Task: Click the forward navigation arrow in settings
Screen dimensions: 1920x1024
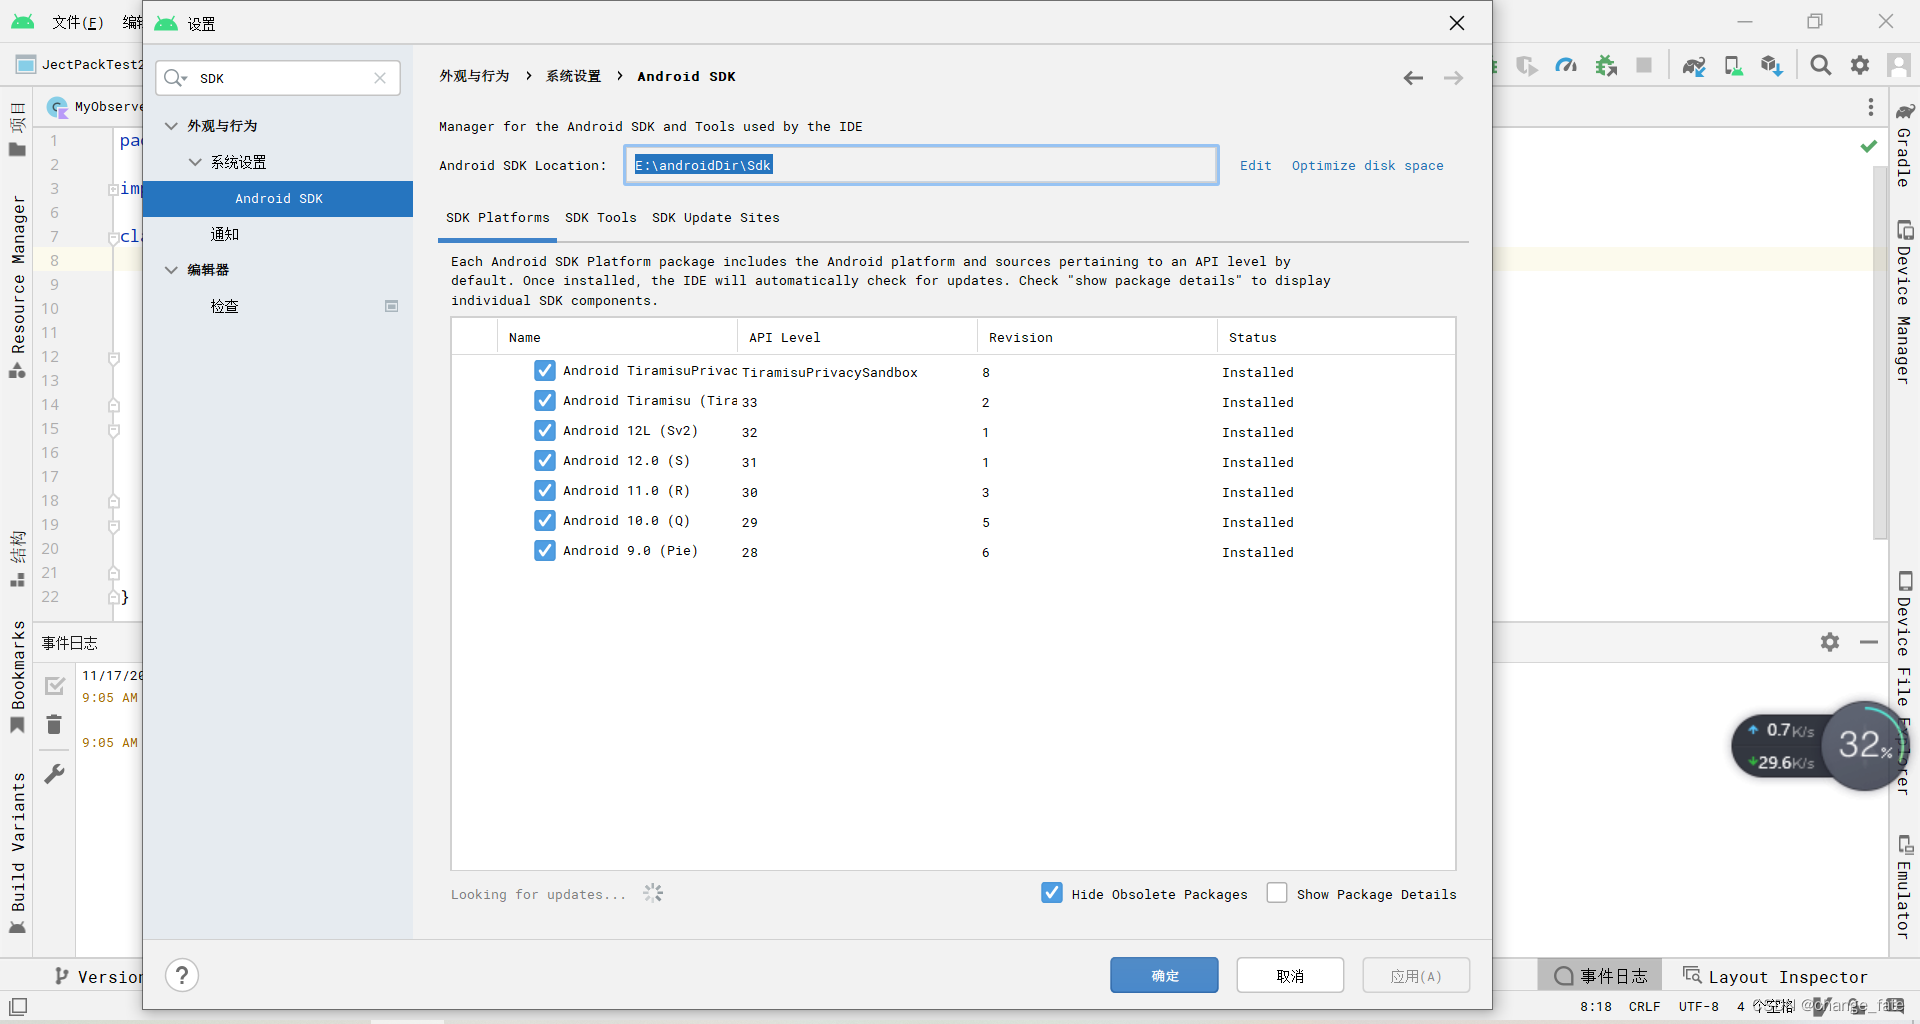Action: [1453, 78]
